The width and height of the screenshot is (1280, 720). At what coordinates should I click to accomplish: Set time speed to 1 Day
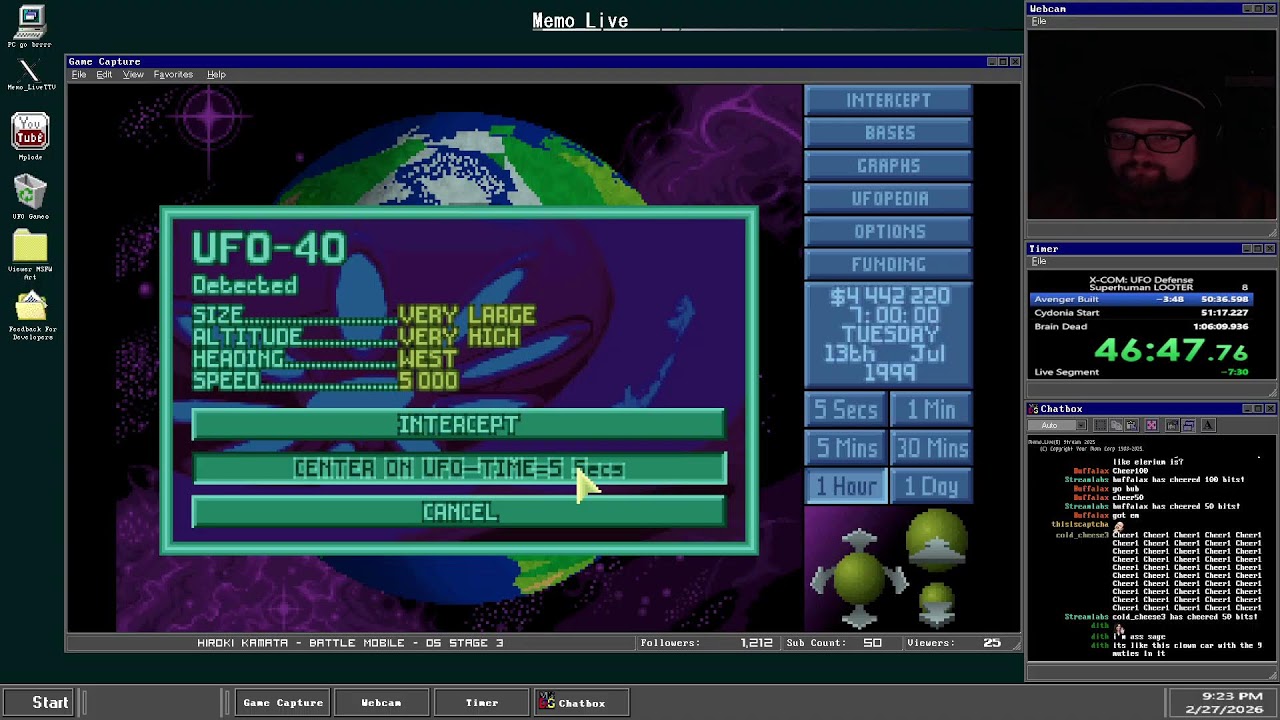tap(931, 486)
